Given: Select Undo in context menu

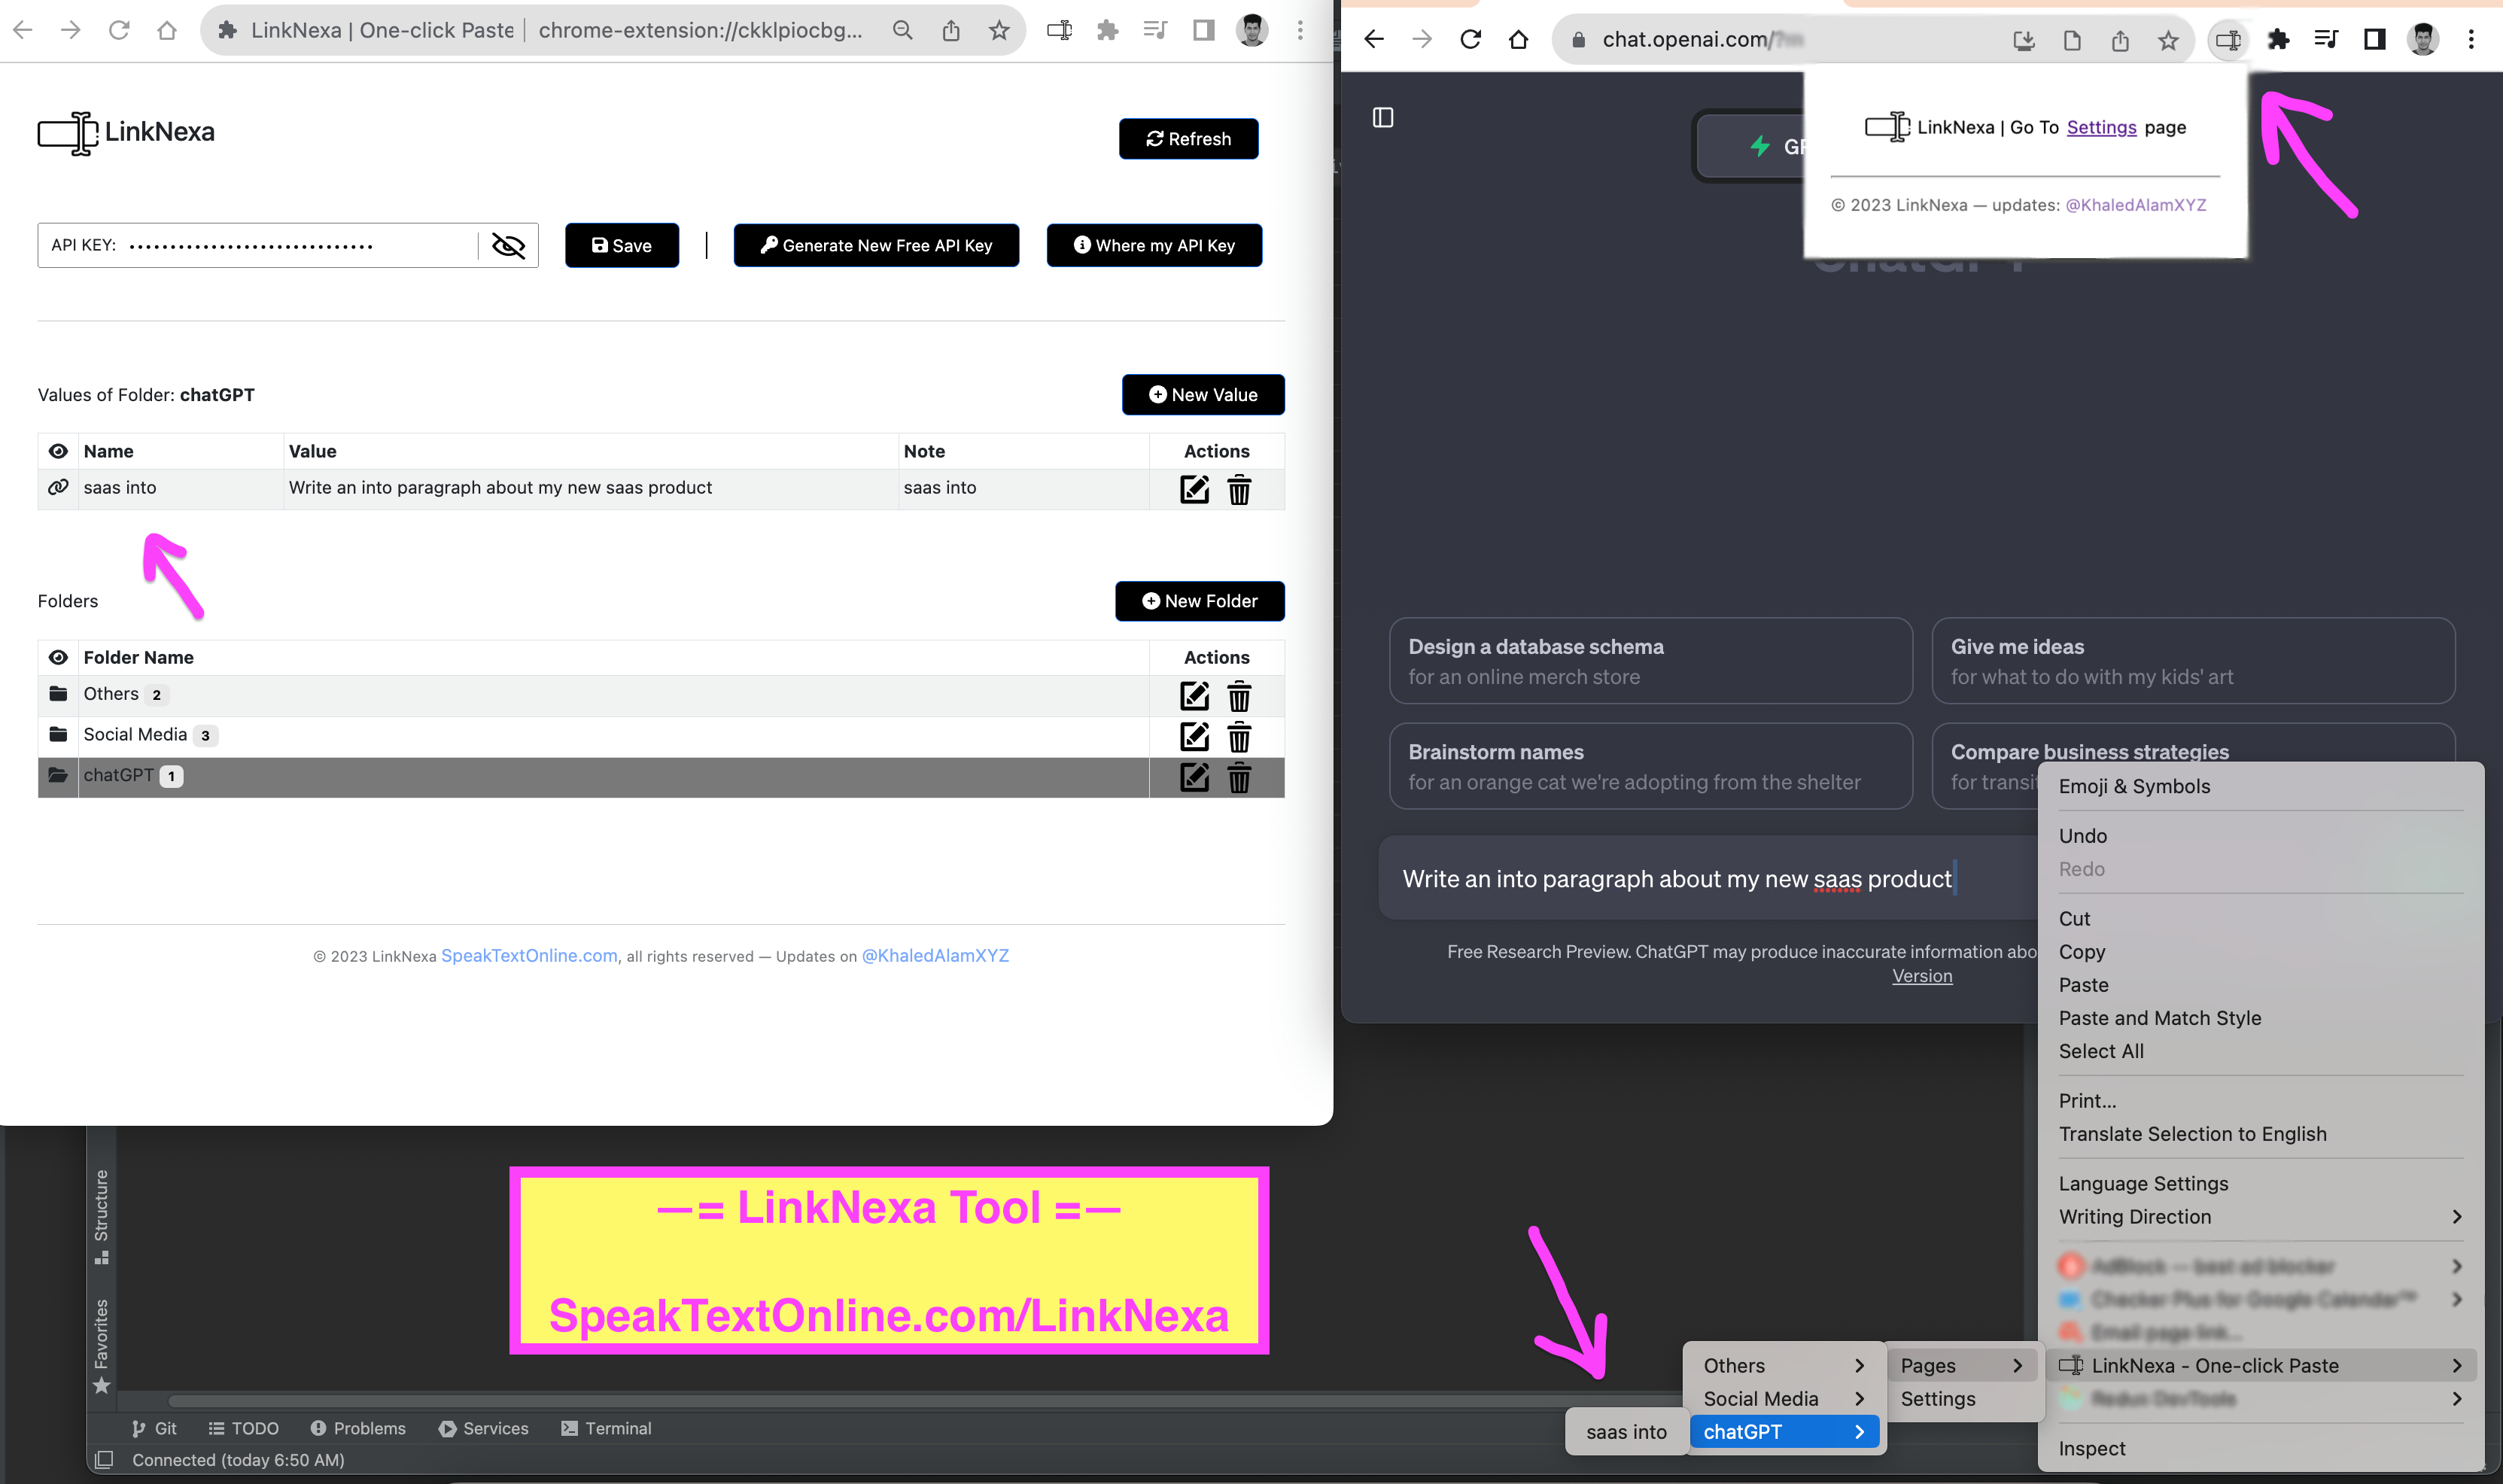Looking at the screenshot, I should click(2260, 836).
